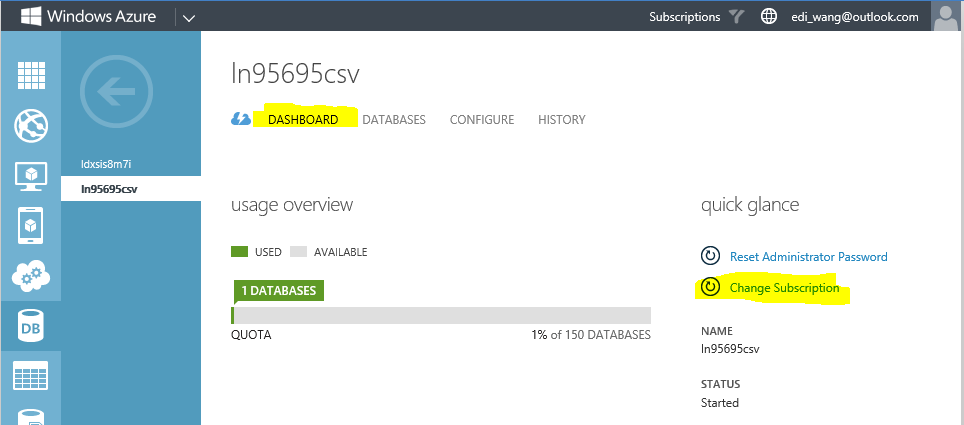Click the user avatar picture
The image size is (964, 425).
tap(947, 16)
